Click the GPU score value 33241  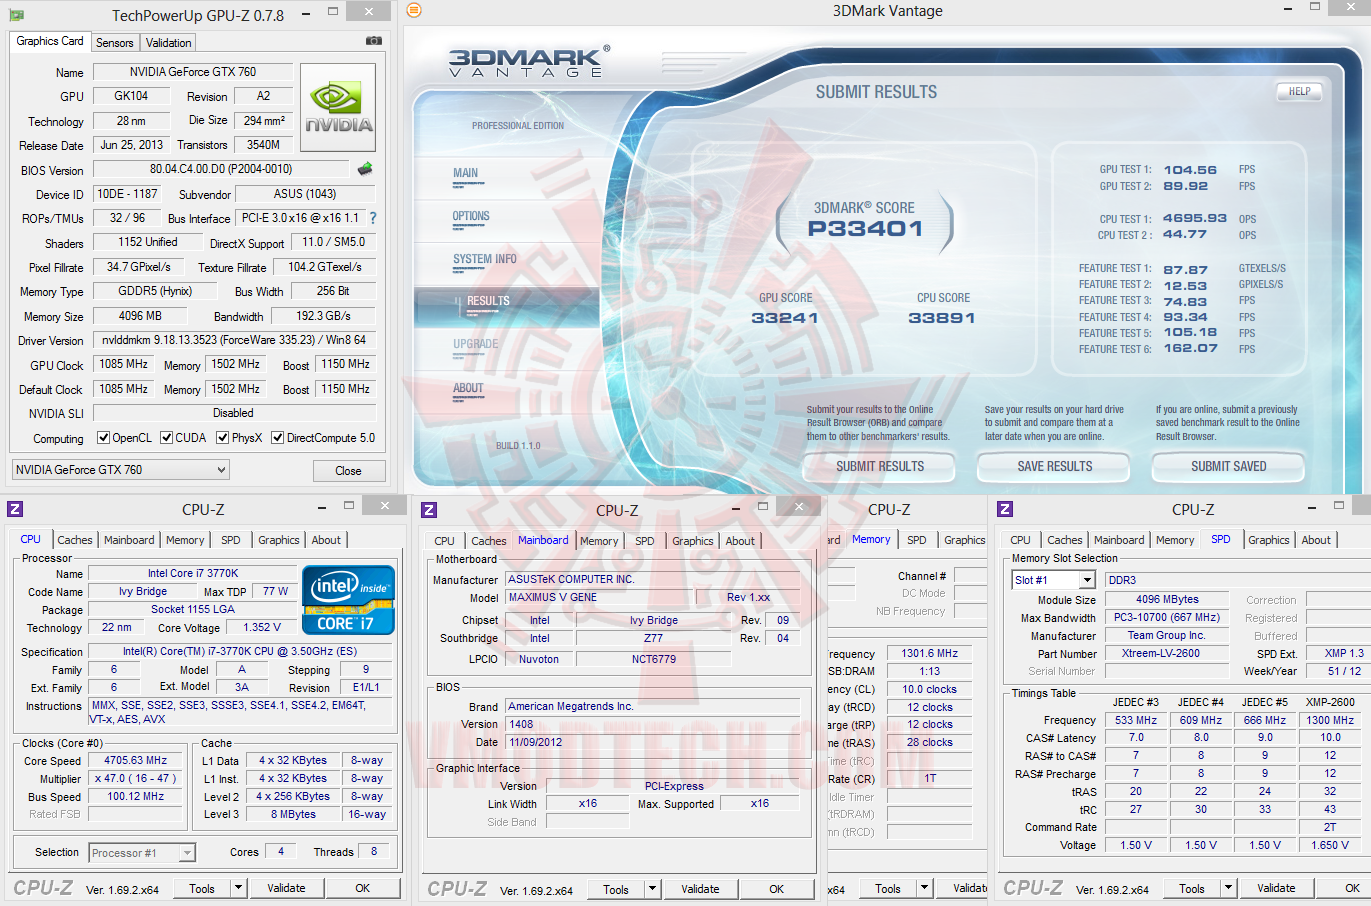[785, 318]
